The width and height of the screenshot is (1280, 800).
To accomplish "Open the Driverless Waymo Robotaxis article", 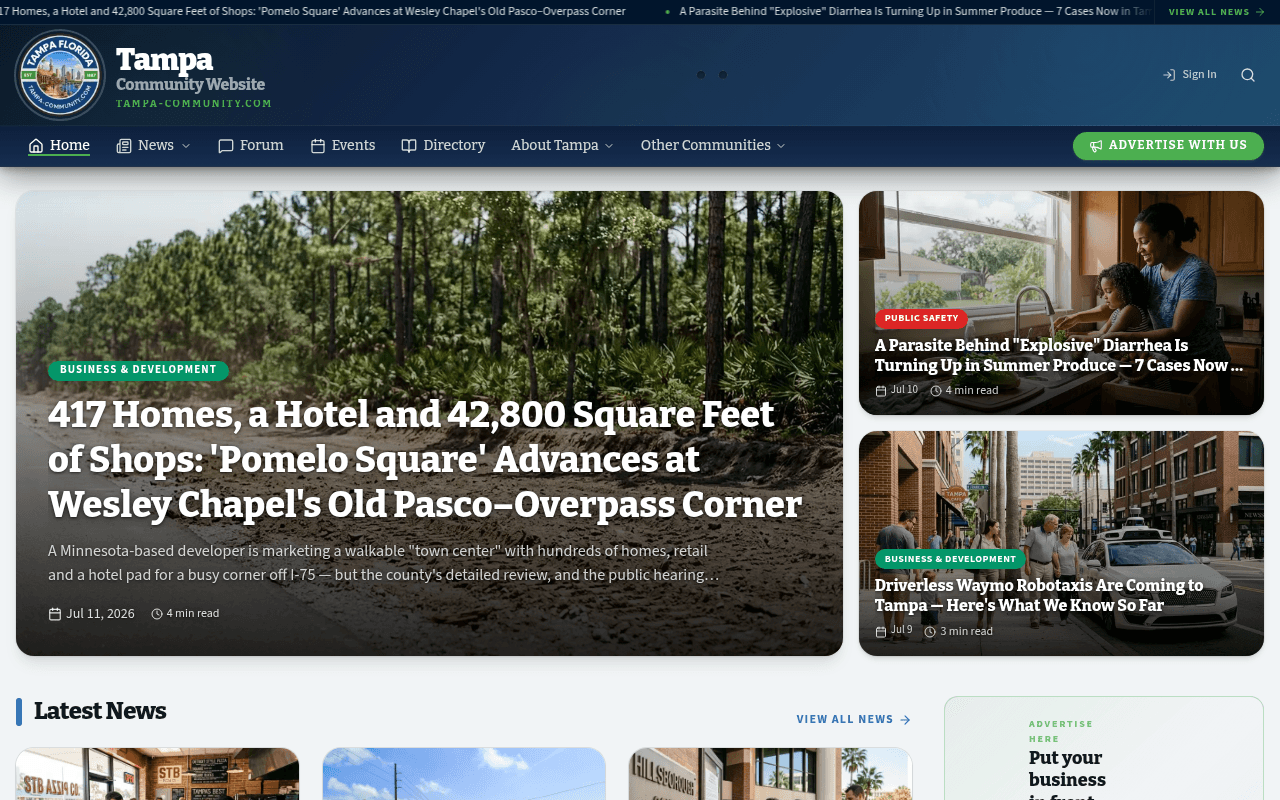I will click(x=1039, y=595).
